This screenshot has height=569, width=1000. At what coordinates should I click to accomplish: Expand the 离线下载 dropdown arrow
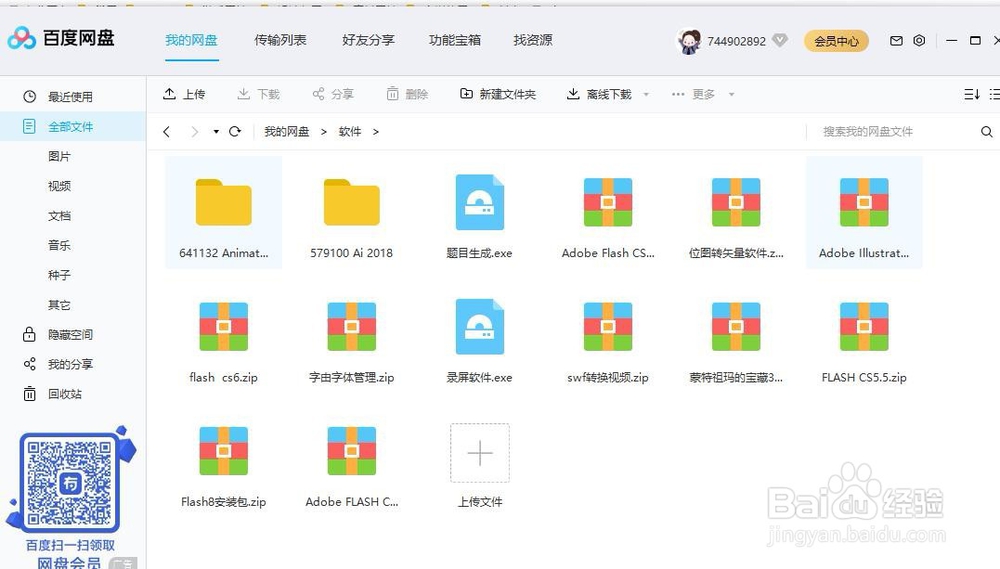[x=646, y=94]
